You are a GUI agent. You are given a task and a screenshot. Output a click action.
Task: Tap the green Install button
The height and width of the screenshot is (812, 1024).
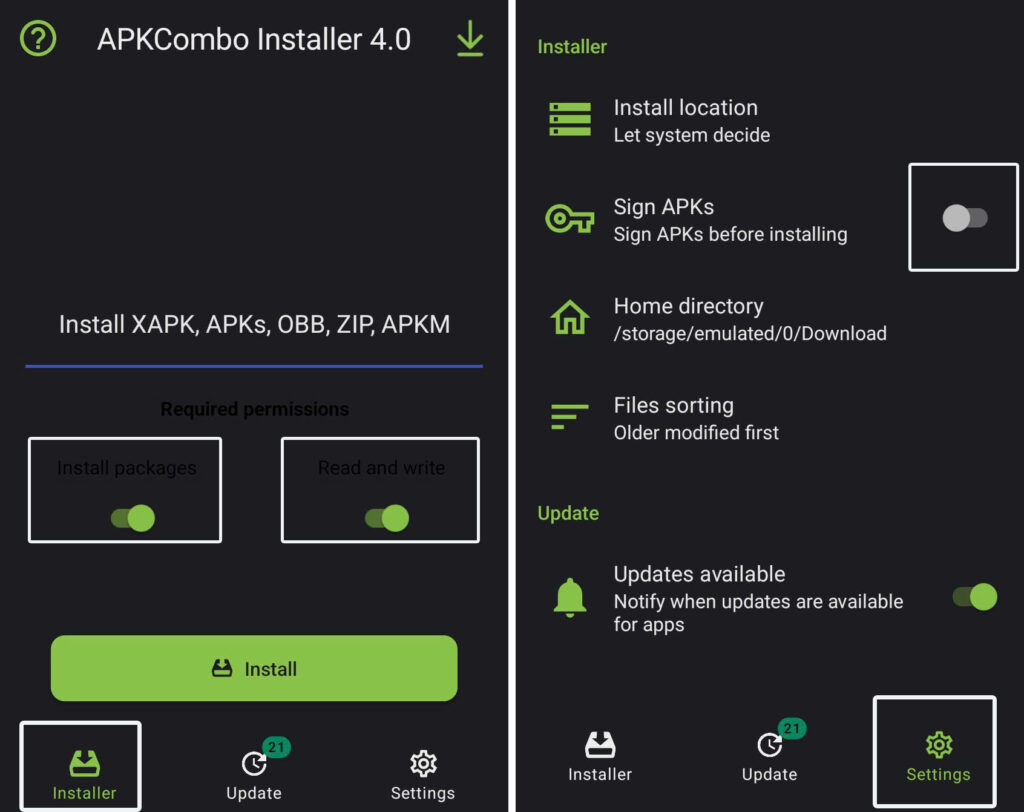coord(254,668)
